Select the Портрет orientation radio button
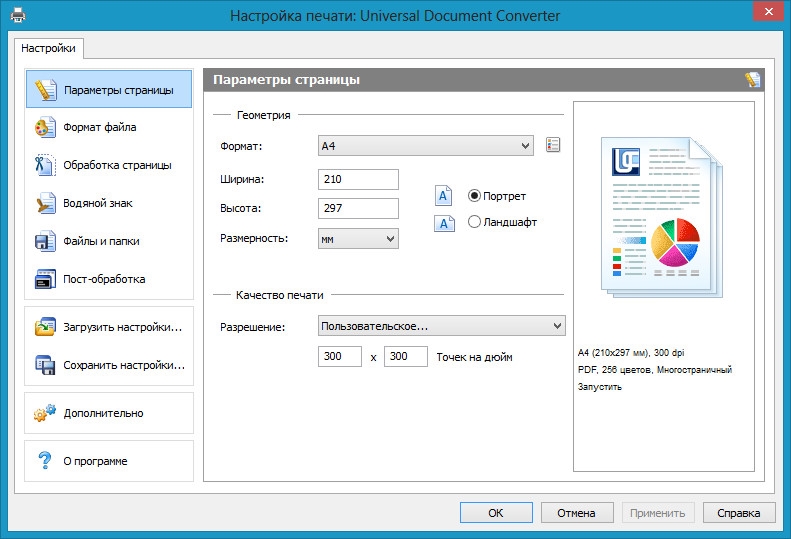Screen dimensions: 791x539 click(475, 196)
